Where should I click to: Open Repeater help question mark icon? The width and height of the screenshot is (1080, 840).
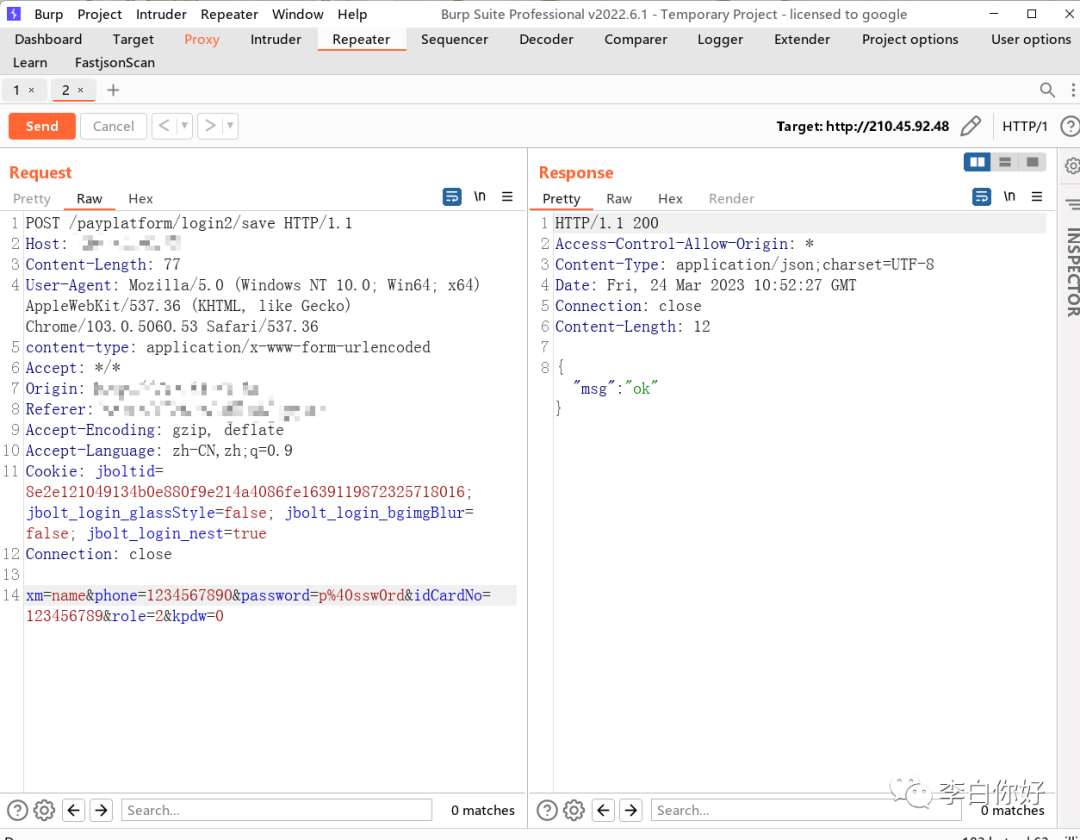(1070, 126)
